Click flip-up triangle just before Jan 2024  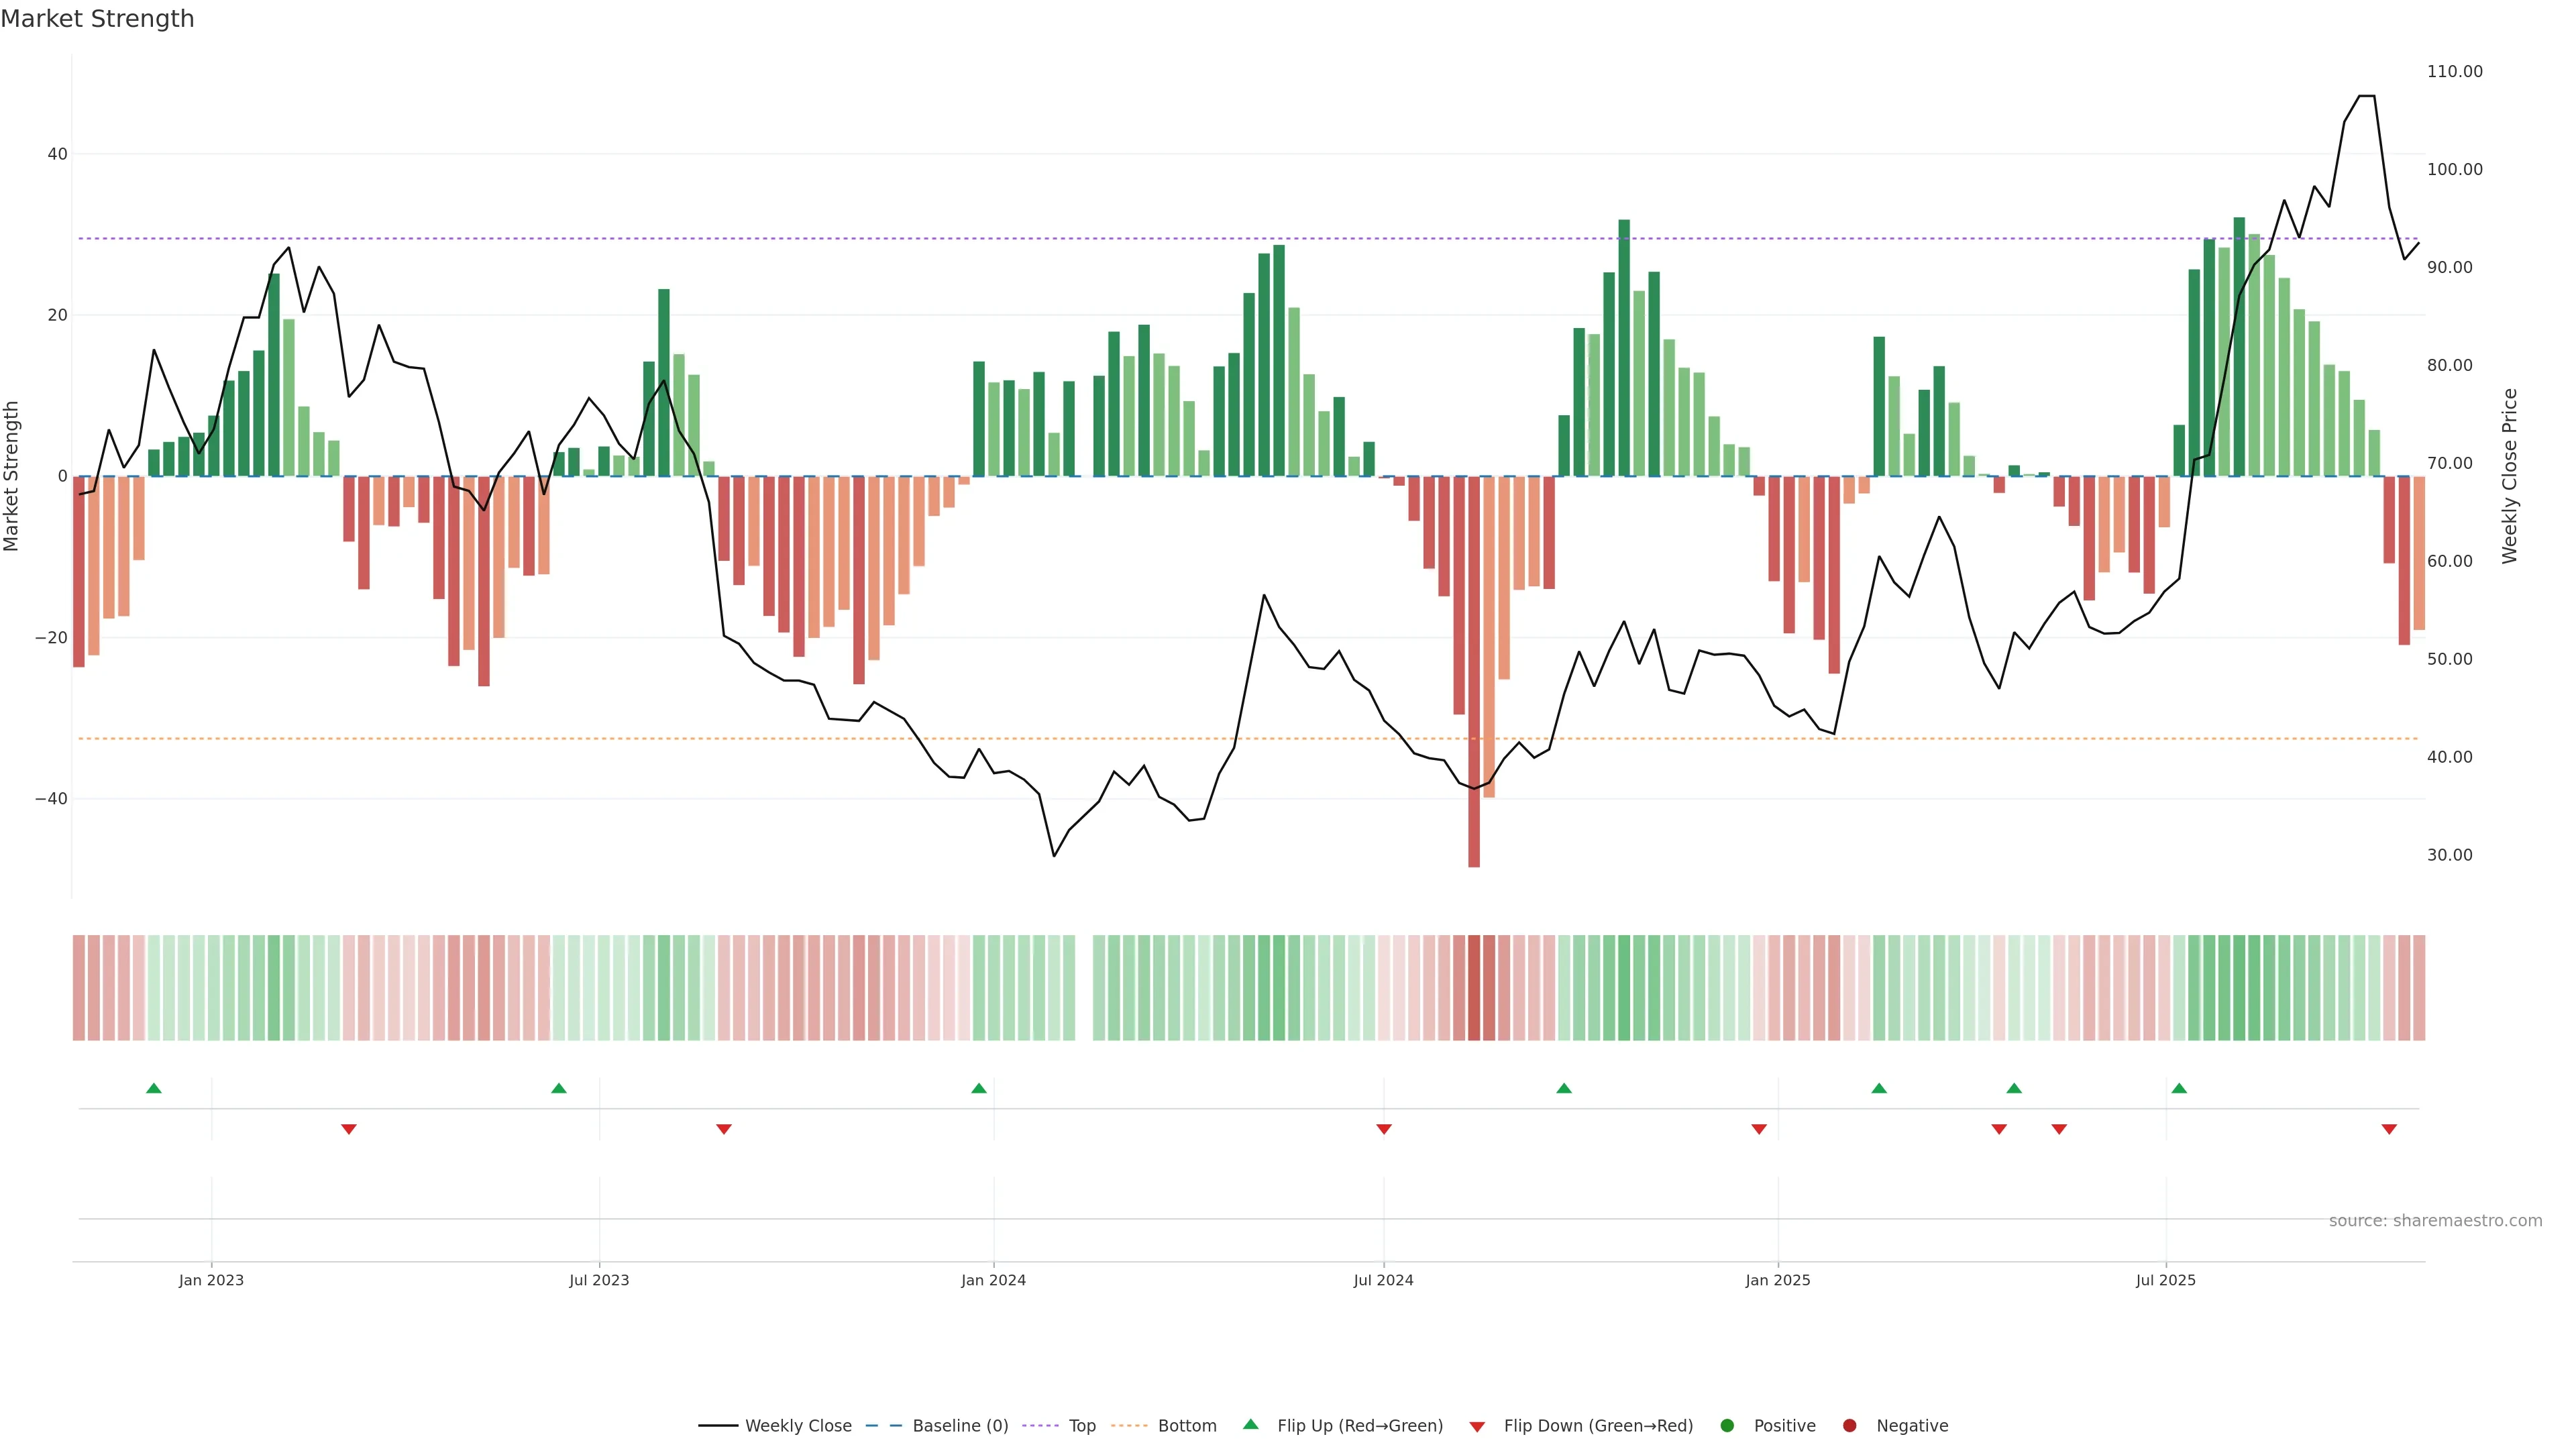pos(979,1088)
